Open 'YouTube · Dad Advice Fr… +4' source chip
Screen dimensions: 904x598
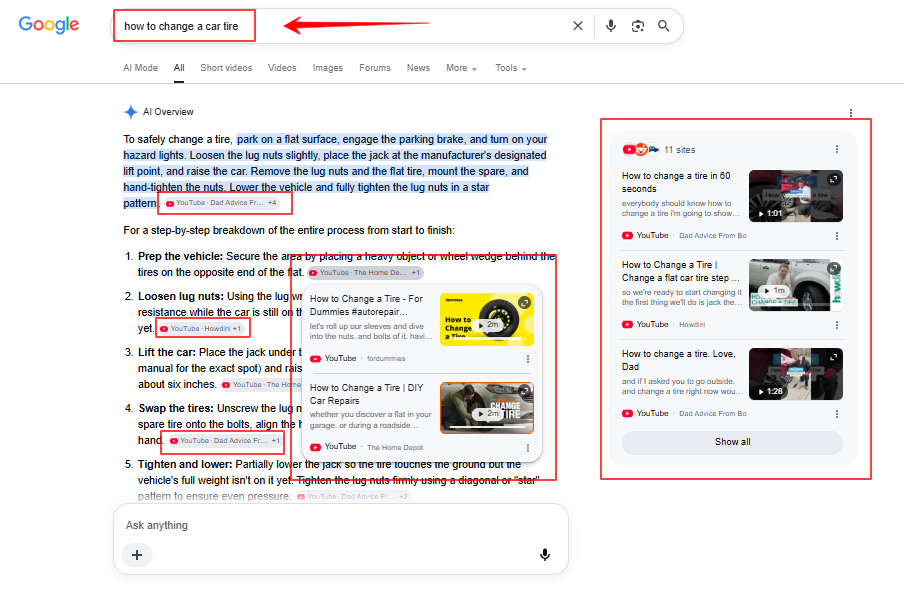click(x=221, y=203)
